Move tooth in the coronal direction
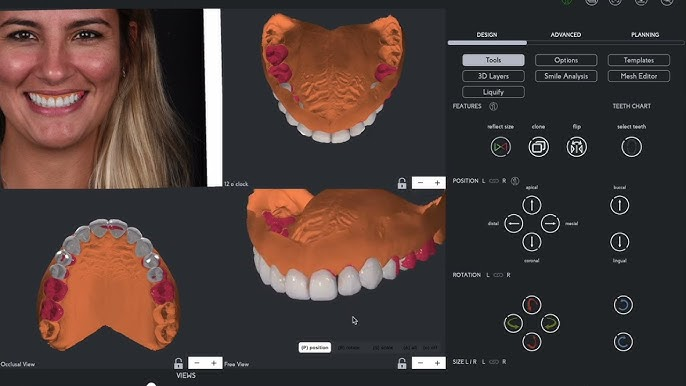Screen dimensions: 686x386 (x=532, y=242)
